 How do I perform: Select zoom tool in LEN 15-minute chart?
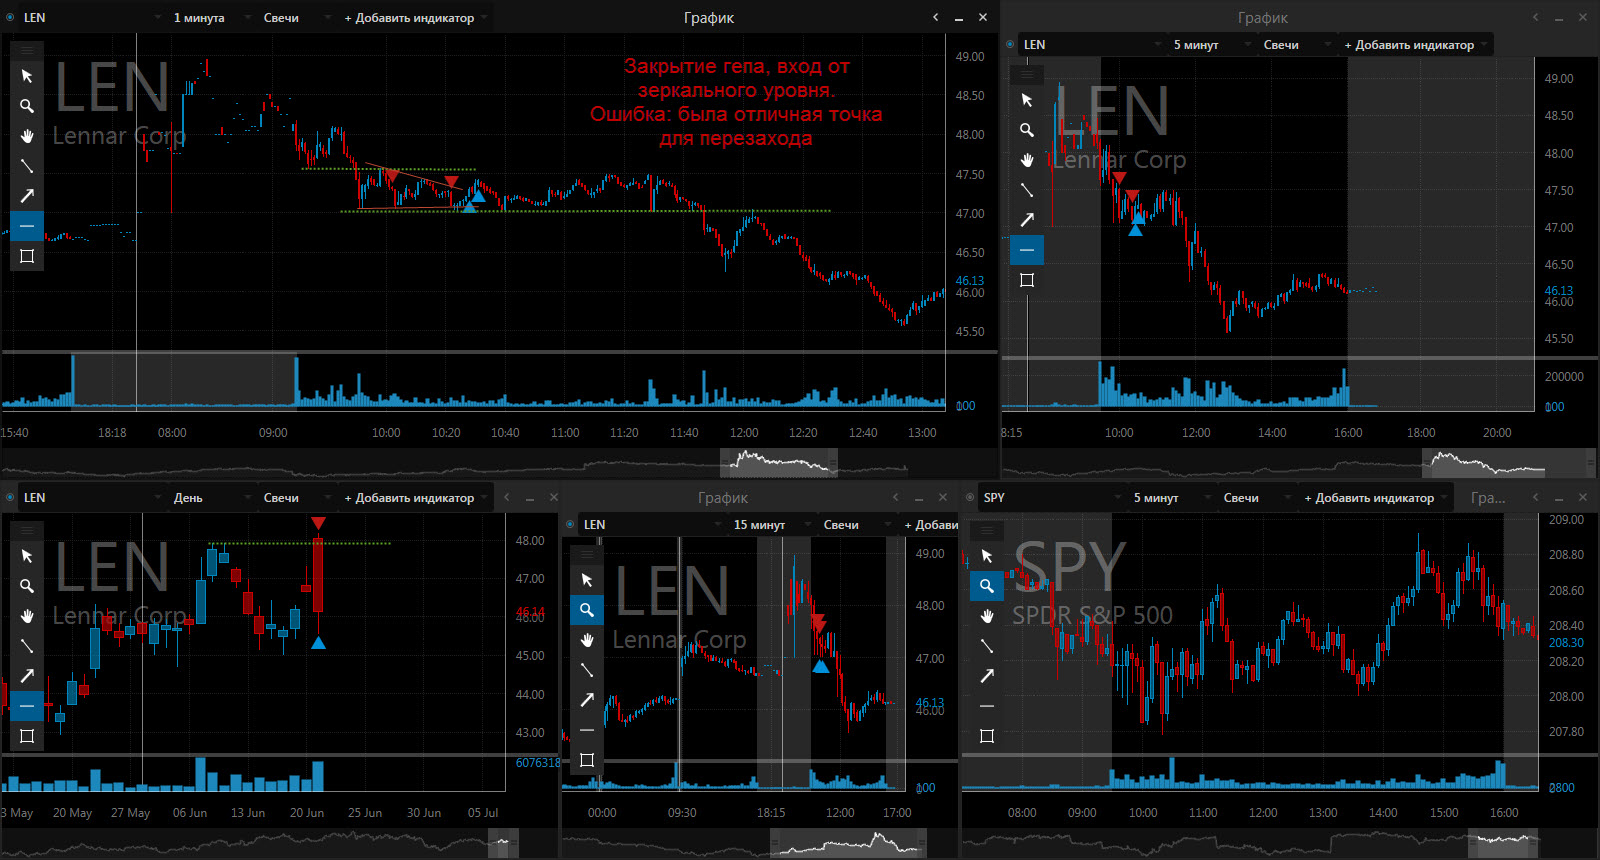(x=587, y=610)
